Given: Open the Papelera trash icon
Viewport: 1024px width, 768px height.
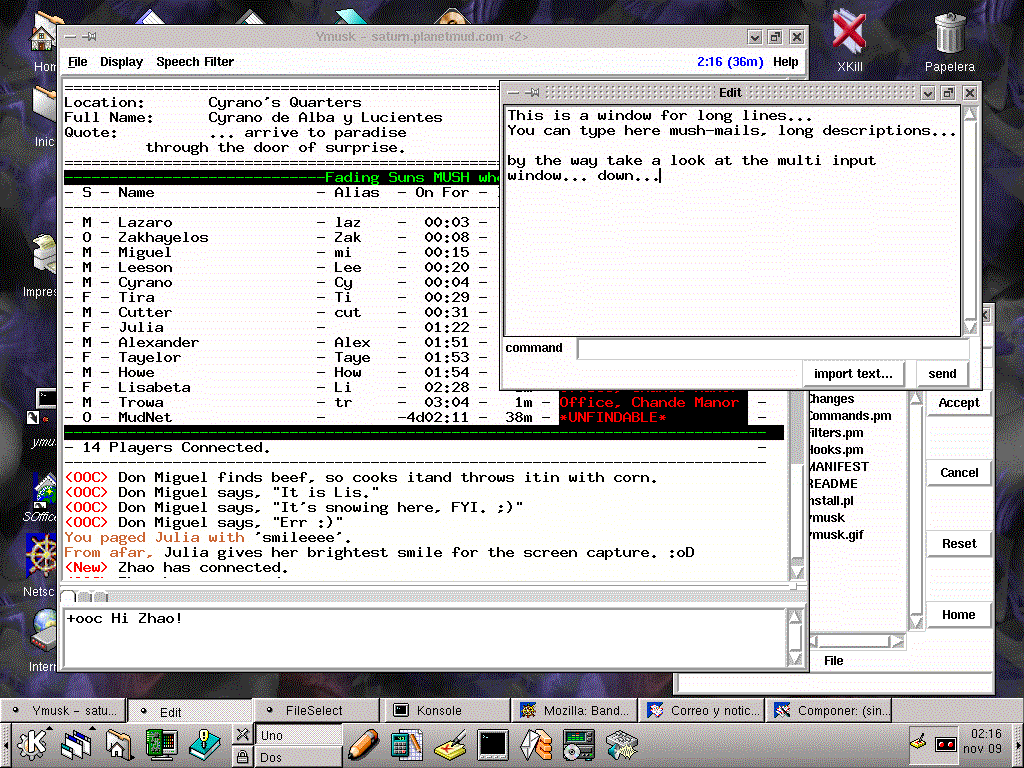Looking at the screenshot, I should click(x=949, y=33).
